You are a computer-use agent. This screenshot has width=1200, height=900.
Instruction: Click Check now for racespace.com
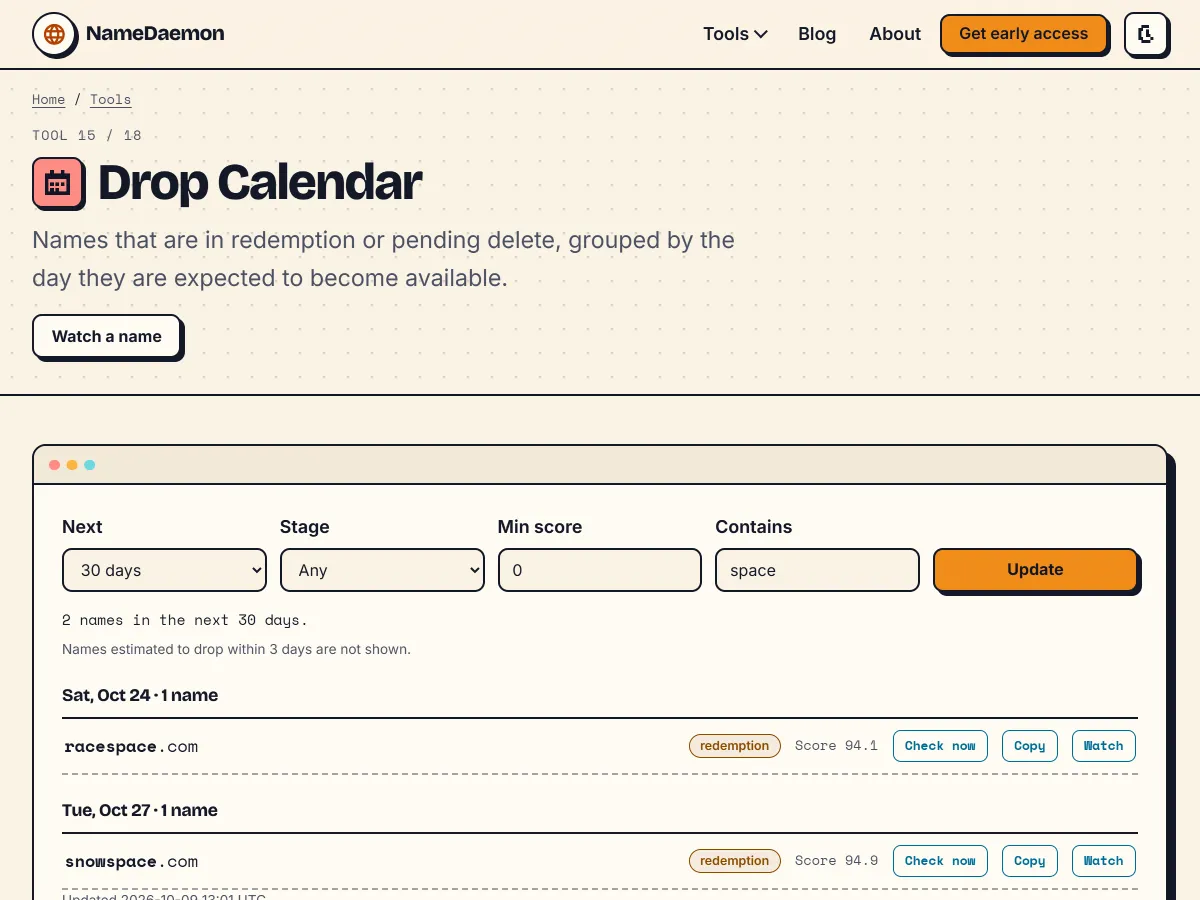(x=940, y=746)
